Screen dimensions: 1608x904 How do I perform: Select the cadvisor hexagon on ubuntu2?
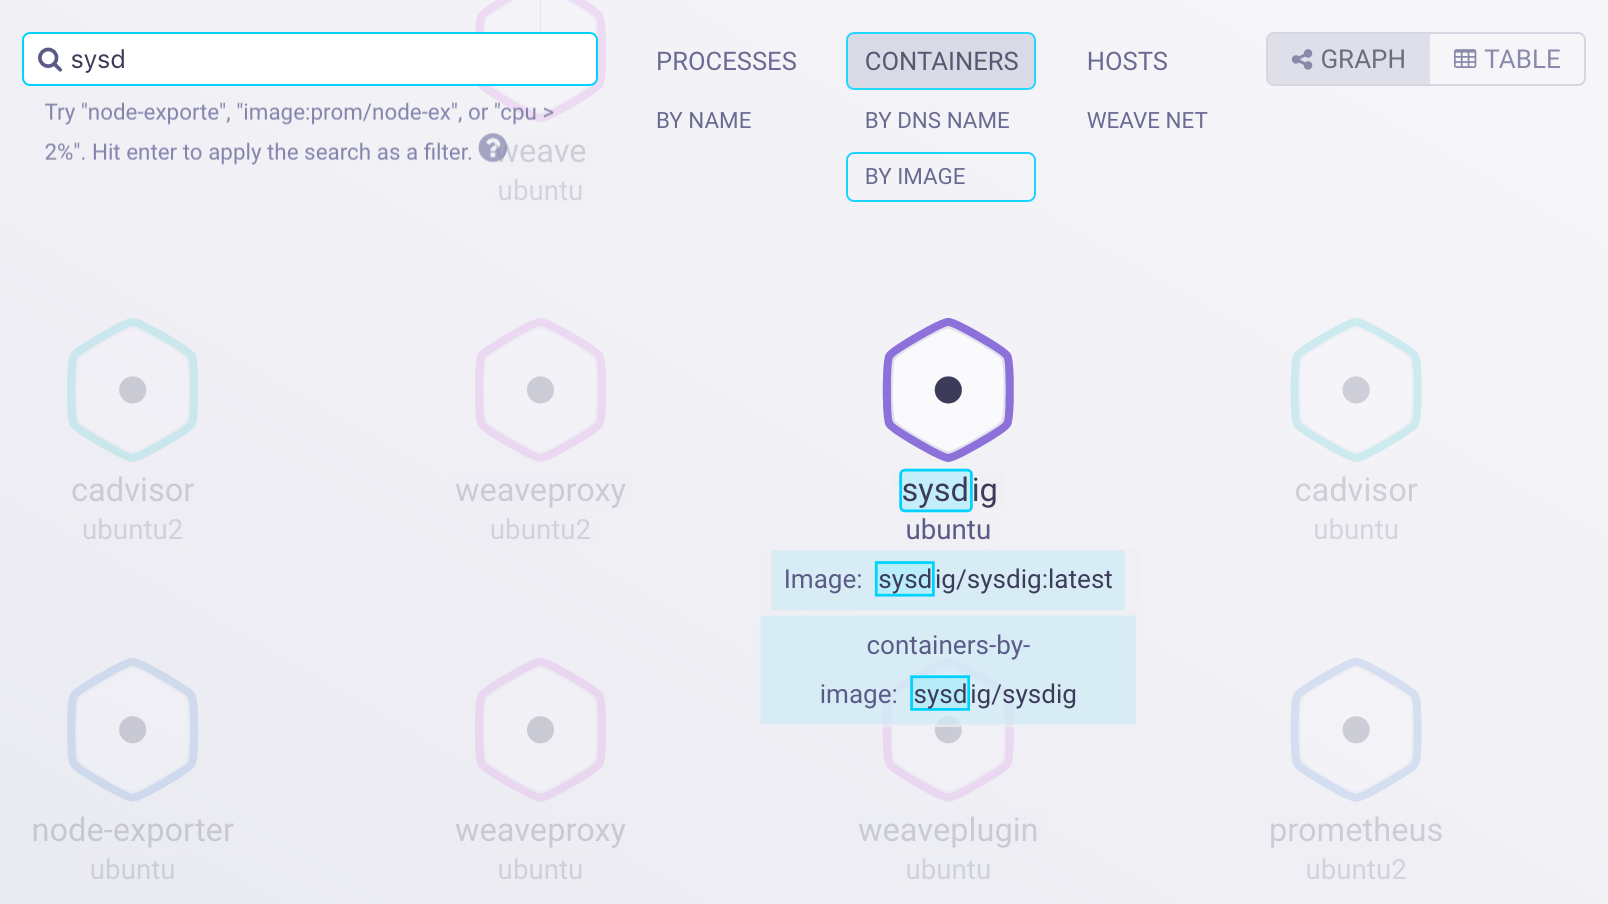[x=132, y=390]
